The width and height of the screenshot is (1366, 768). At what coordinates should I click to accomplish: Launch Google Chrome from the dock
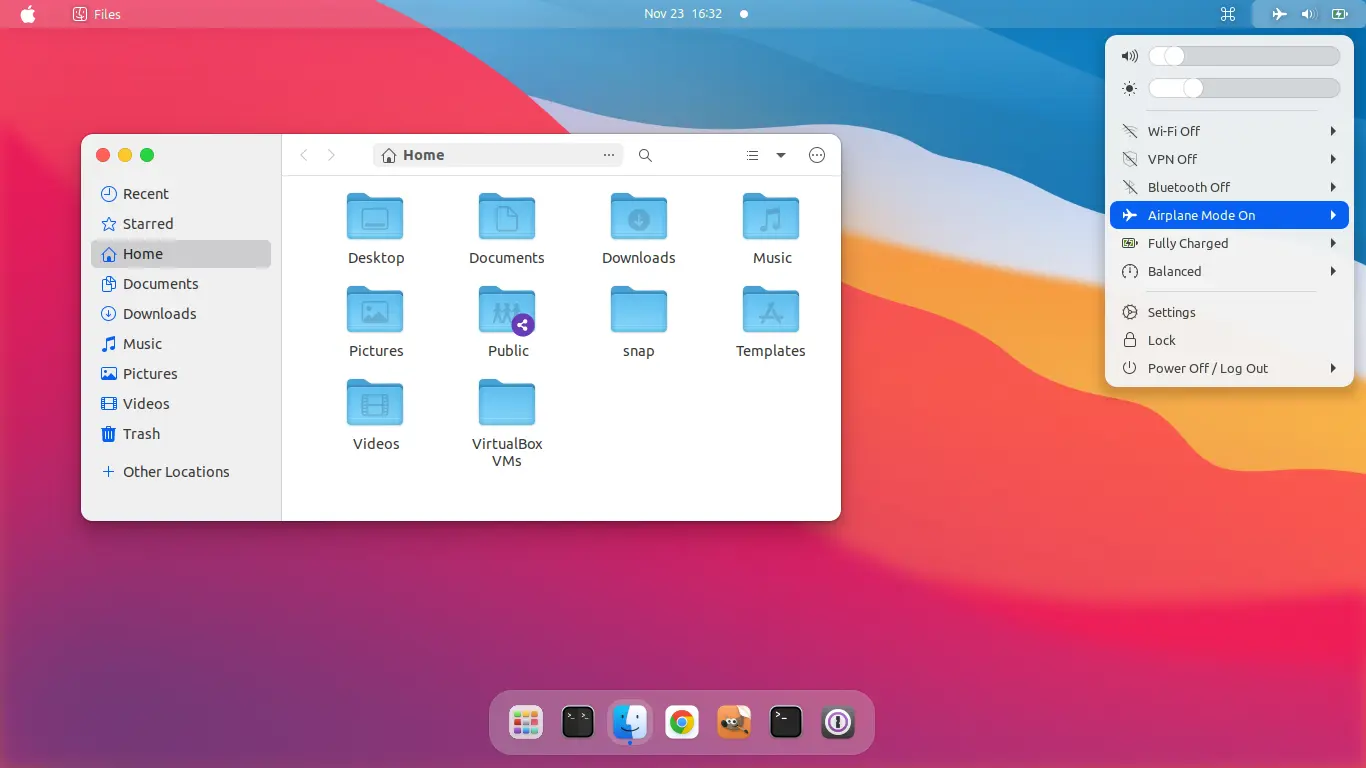coord(682,722)
